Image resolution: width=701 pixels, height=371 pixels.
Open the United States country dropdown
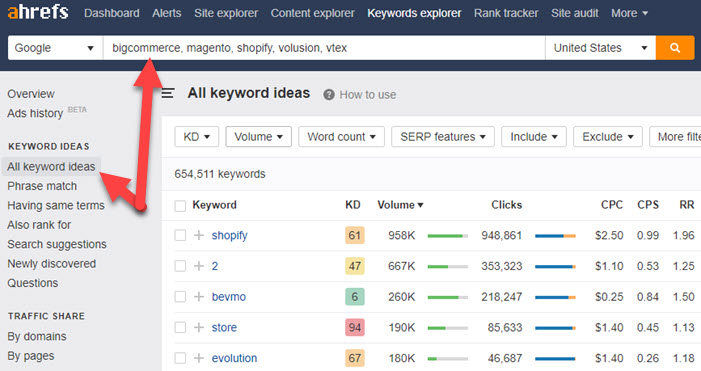point(600,48)
